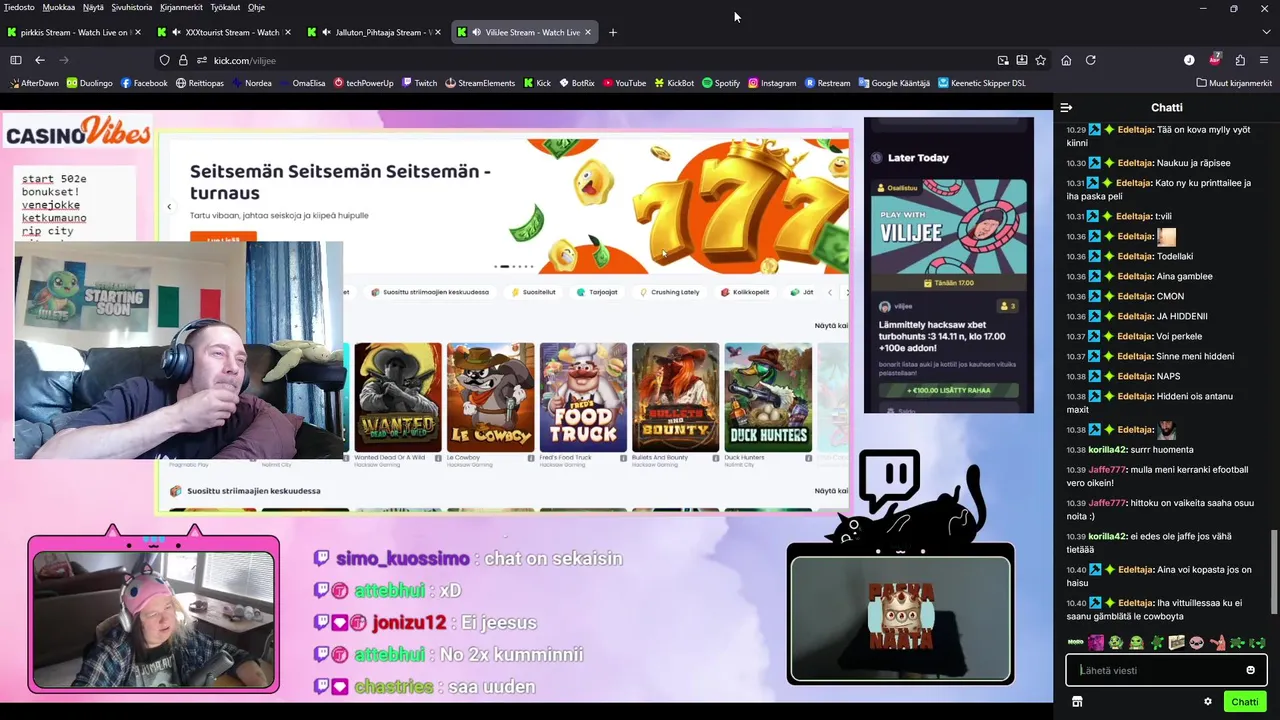Bookmark this page with the star icon
The image size is (1280, 720).
pyautogui.click(x=1041, y=60)
